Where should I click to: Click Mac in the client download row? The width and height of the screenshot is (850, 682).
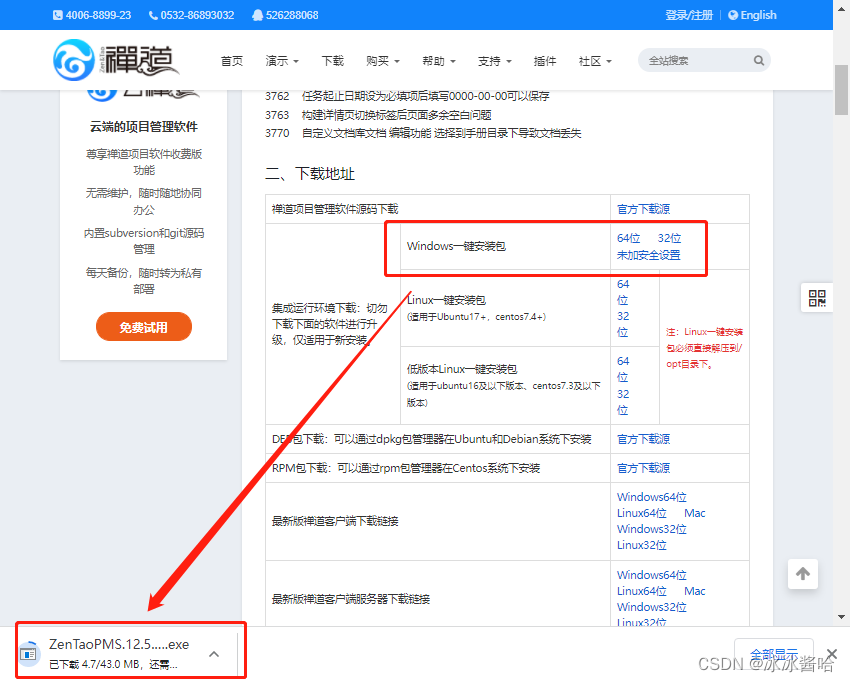click(694, 513)
